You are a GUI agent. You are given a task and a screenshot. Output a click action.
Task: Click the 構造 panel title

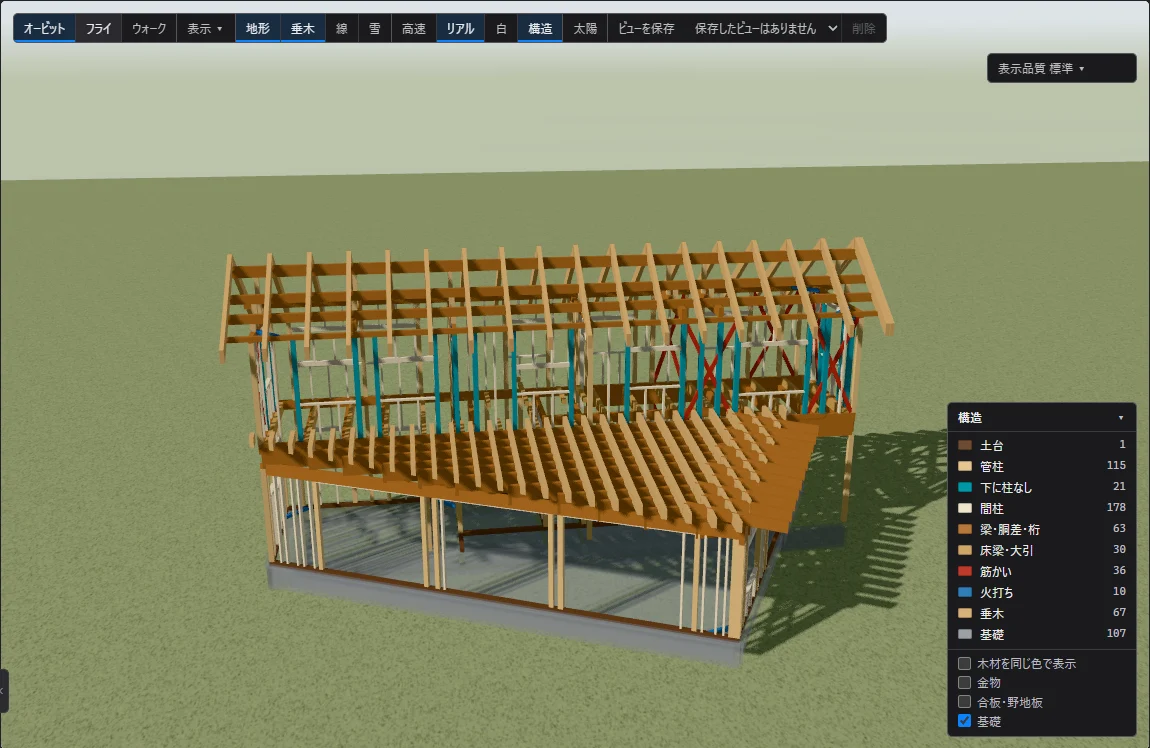tap(970, 417)
